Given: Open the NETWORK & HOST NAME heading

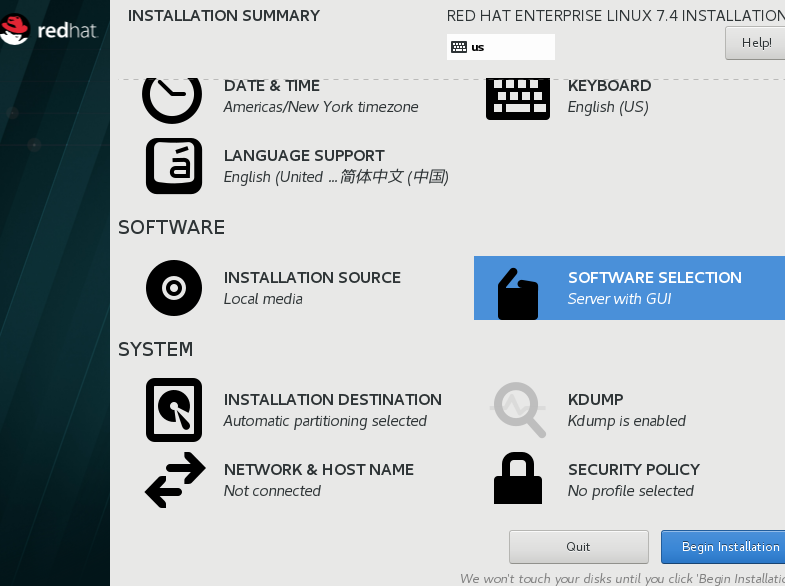Looking at the screenshot, I should click(x=318, y=469).
